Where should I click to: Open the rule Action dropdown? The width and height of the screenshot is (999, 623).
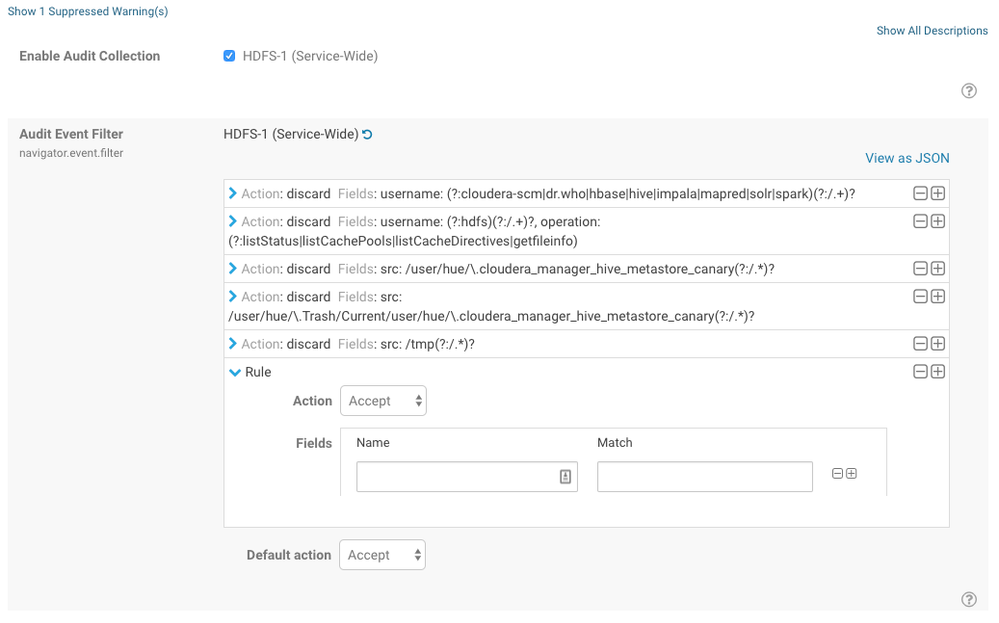click(383, 401)
